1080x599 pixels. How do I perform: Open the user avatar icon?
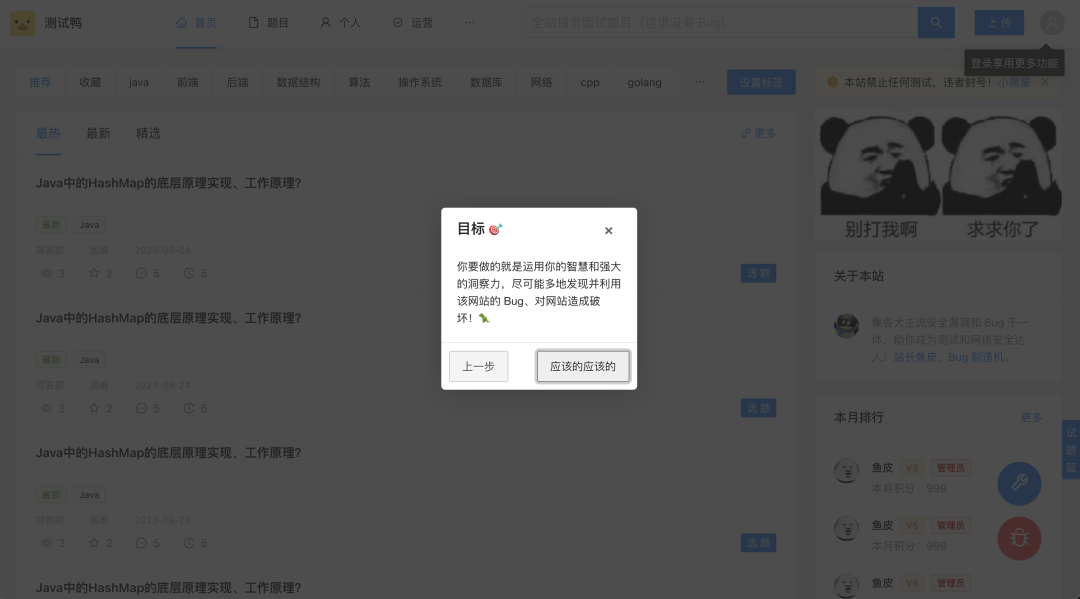pyautogui.click(x=1052, y=22)
